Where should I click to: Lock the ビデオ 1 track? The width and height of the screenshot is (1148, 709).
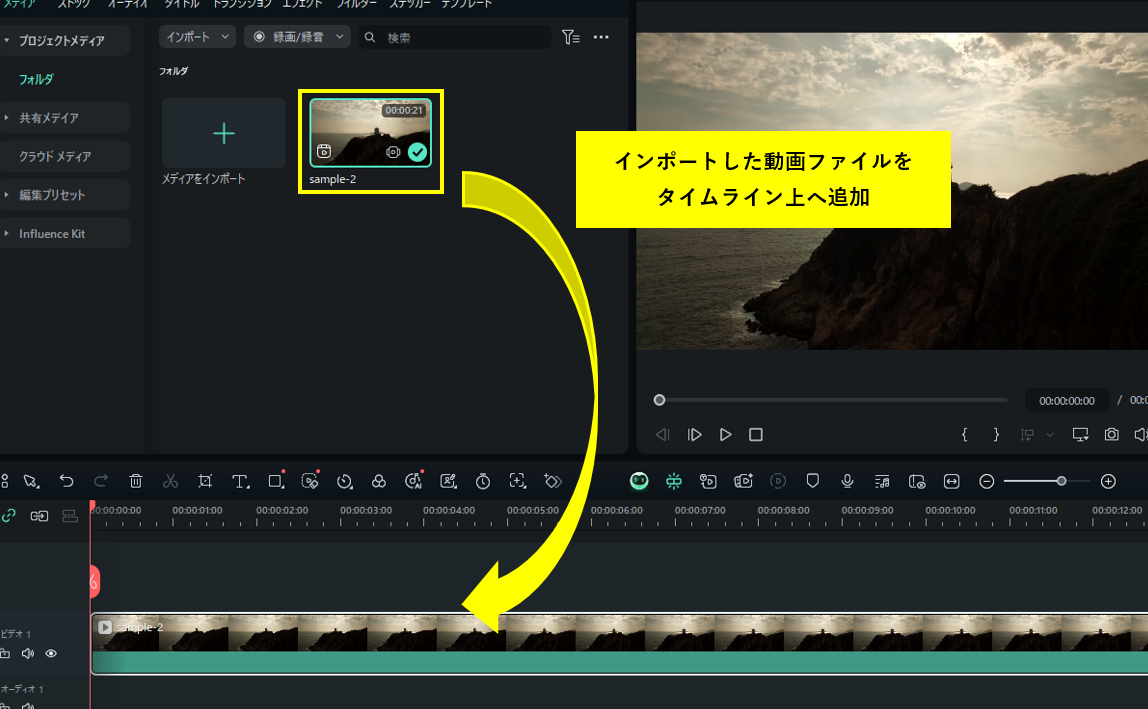pos(6,653)
